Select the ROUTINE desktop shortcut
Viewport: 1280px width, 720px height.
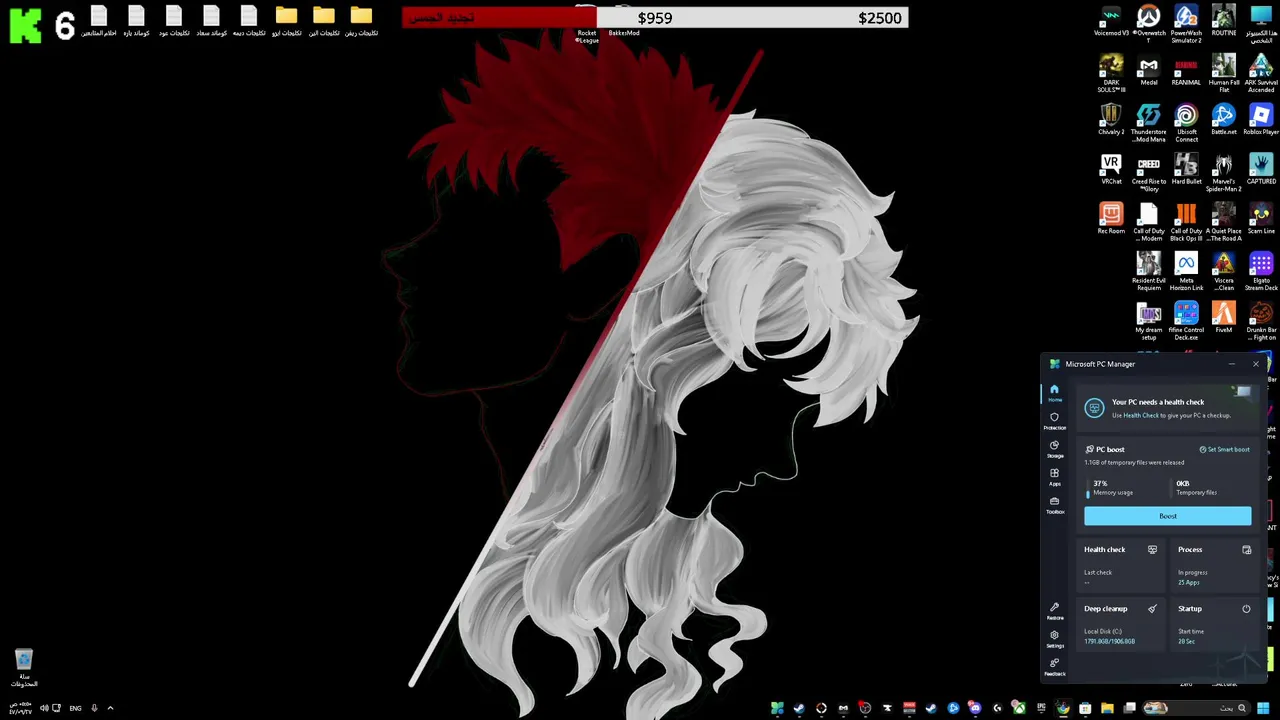1224,22
